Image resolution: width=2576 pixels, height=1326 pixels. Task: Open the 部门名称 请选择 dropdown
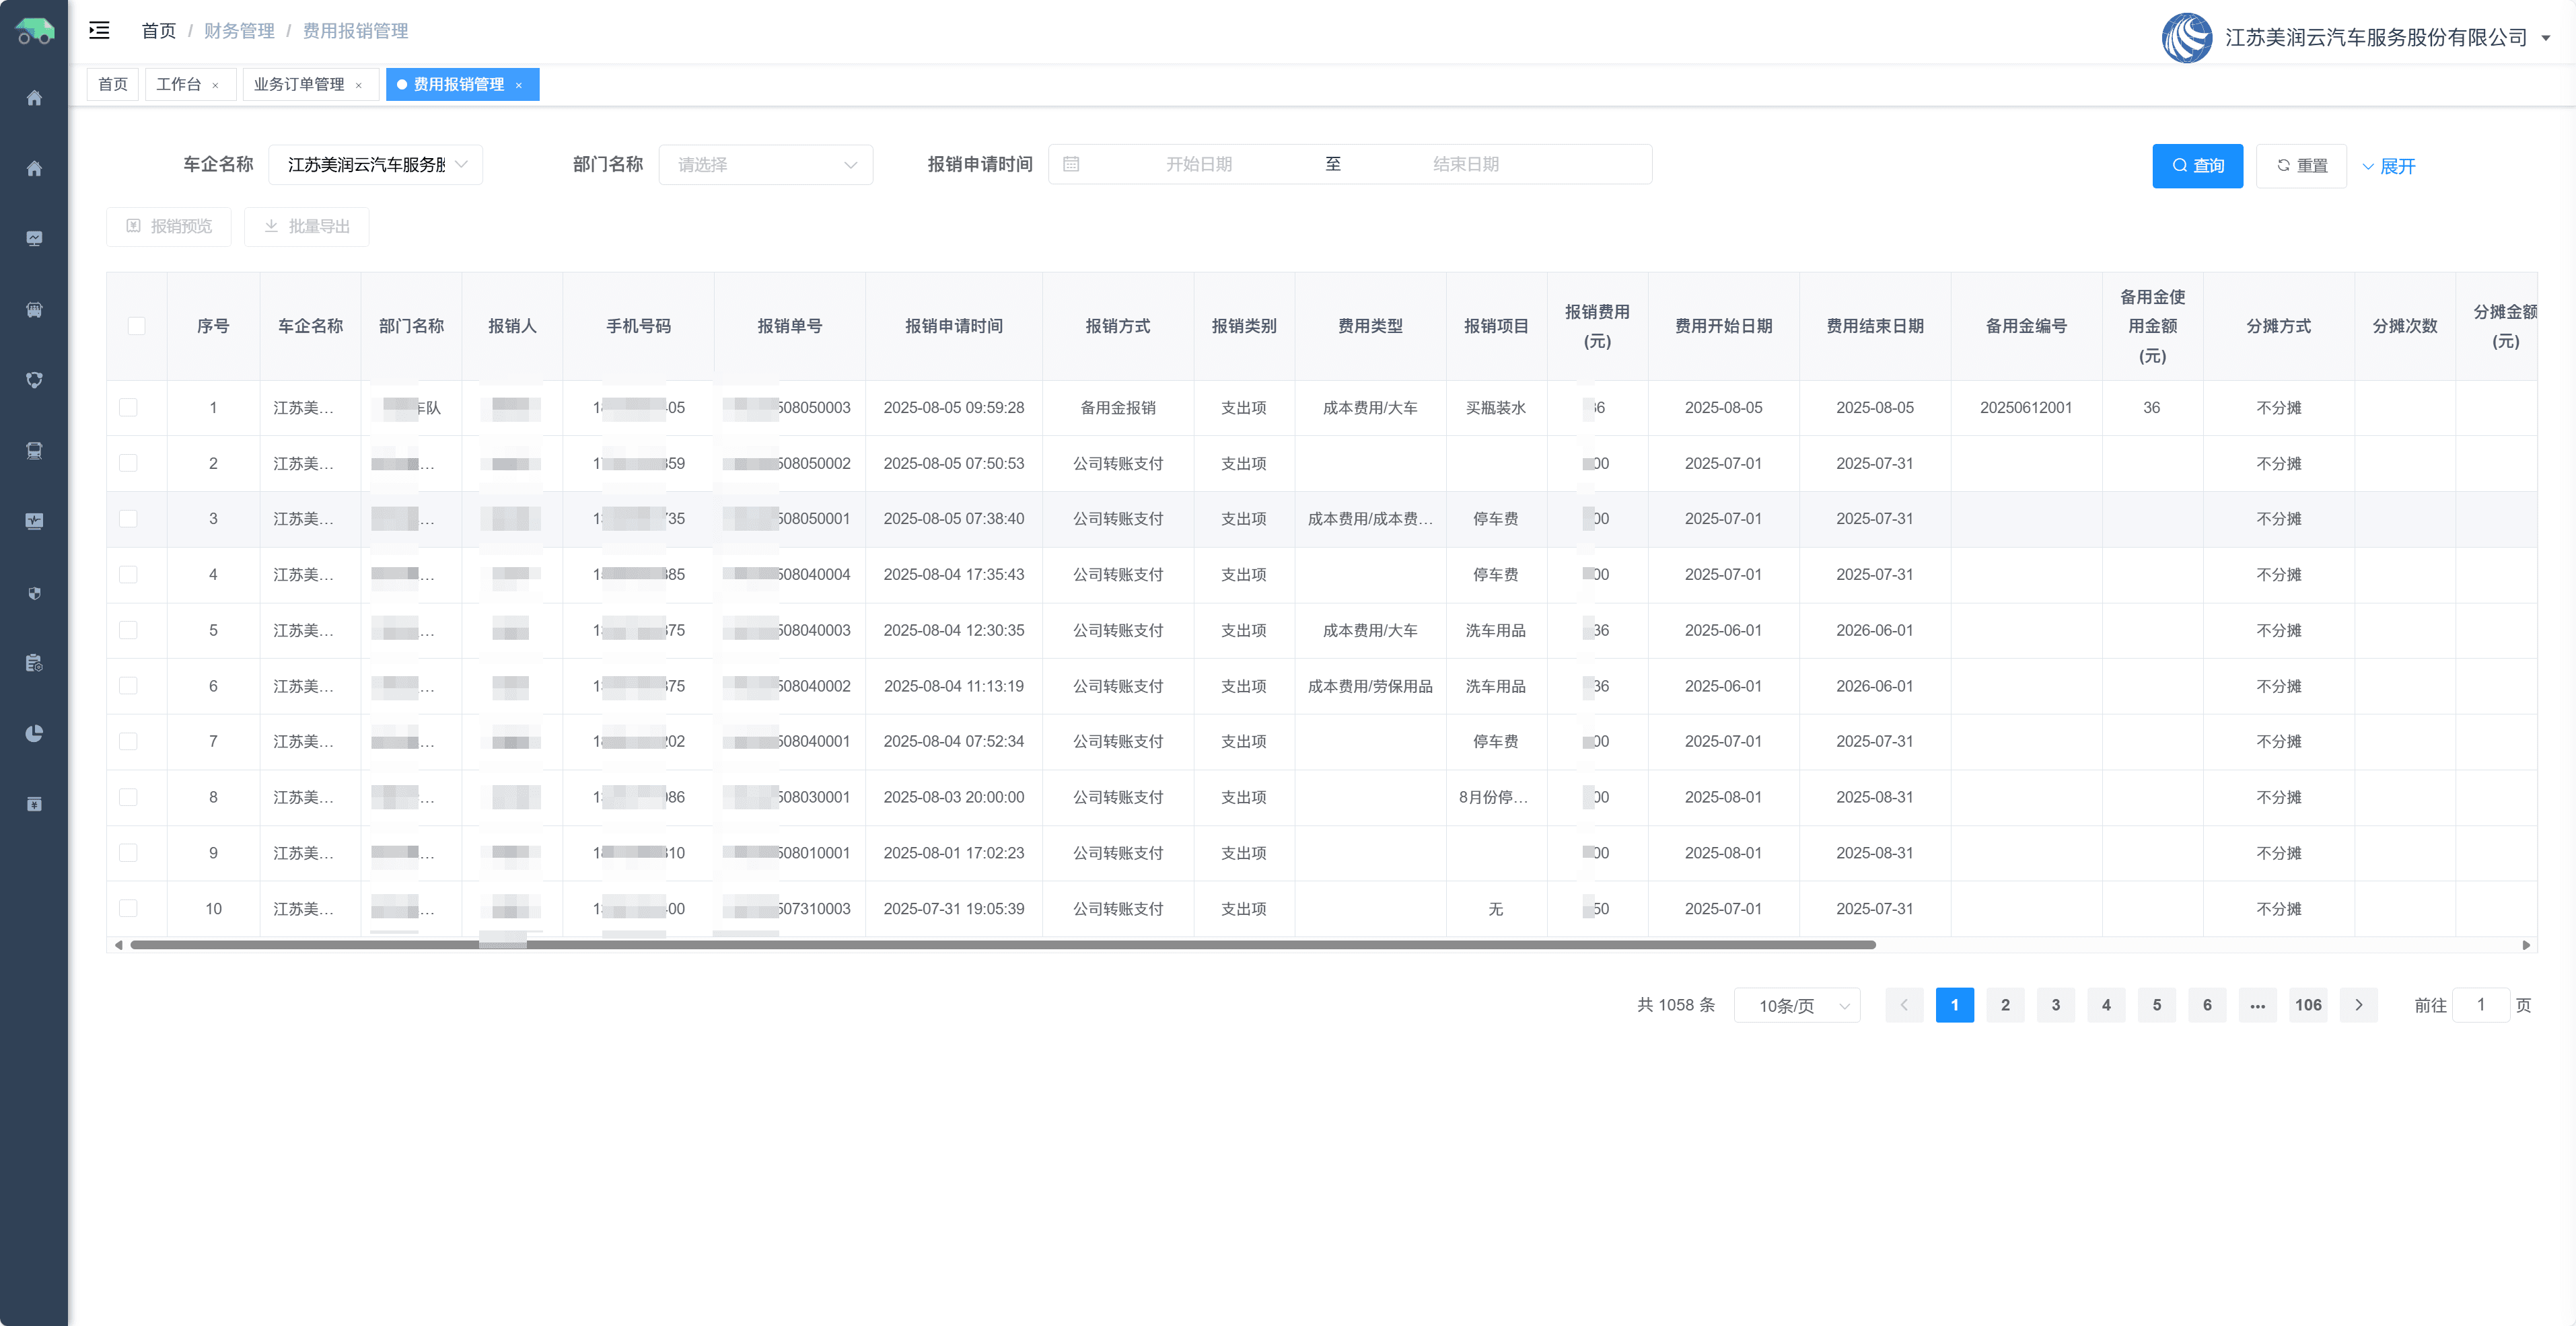click(x=765, y=165)
